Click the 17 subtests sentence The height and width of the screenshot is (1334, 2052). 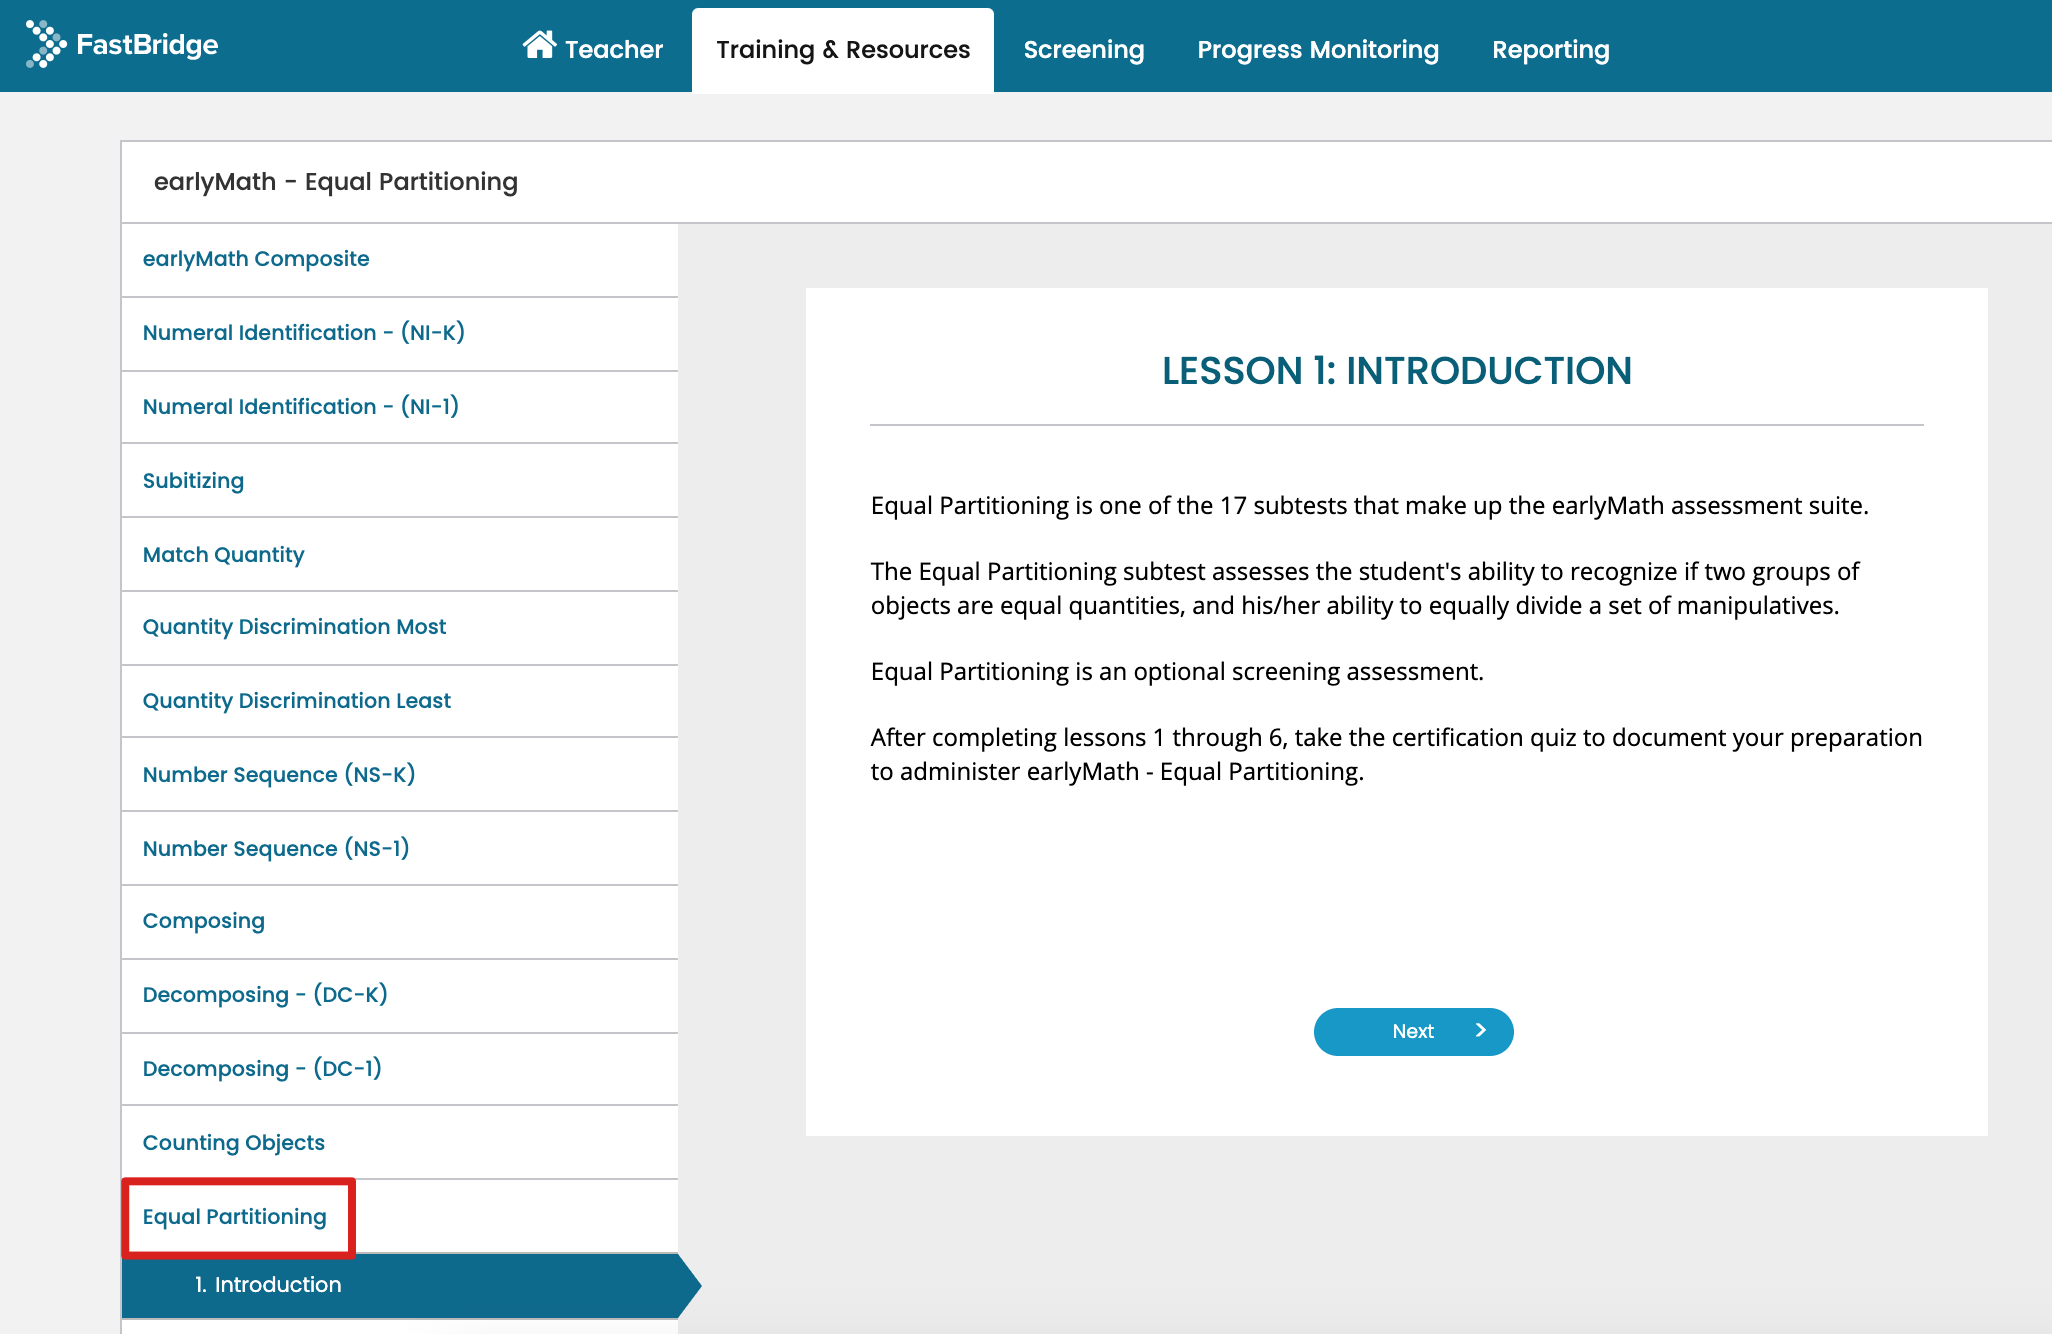1369,505
